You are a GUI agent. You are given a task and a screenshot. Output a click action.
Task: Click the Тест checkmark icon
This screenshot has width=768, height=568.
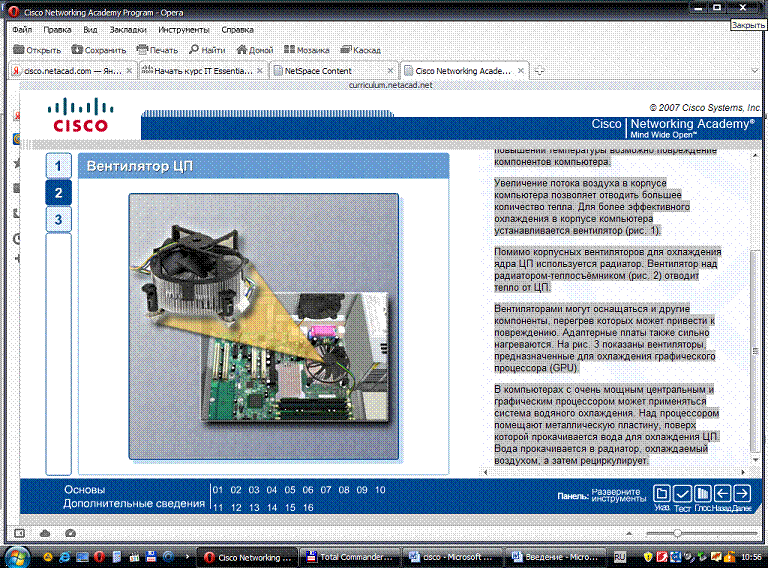(682, 494)
